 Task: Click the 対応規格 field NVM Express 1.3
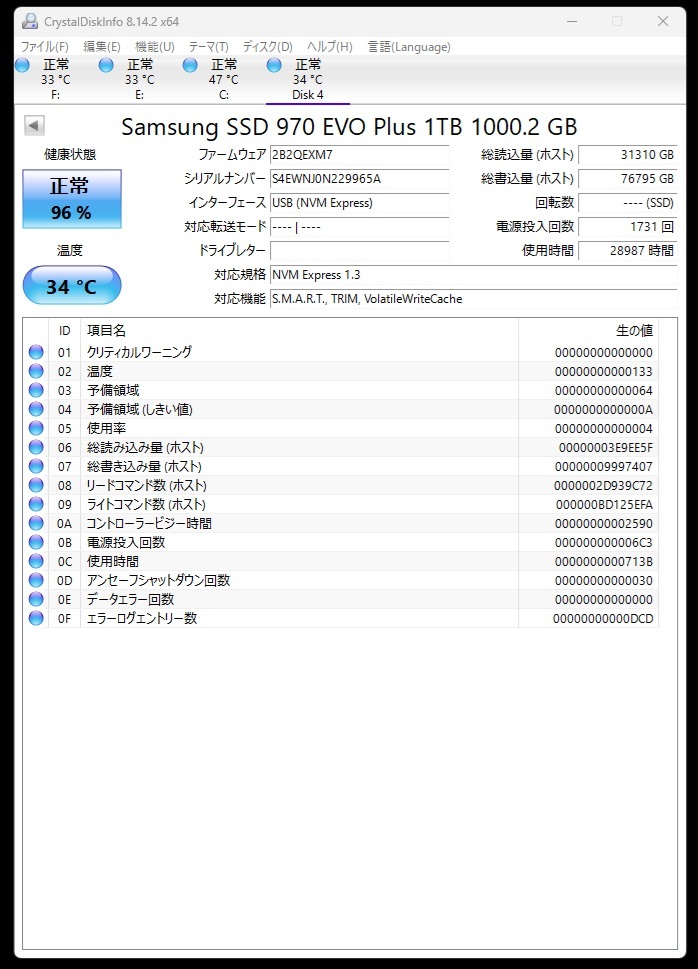click(x=474, y=275)
